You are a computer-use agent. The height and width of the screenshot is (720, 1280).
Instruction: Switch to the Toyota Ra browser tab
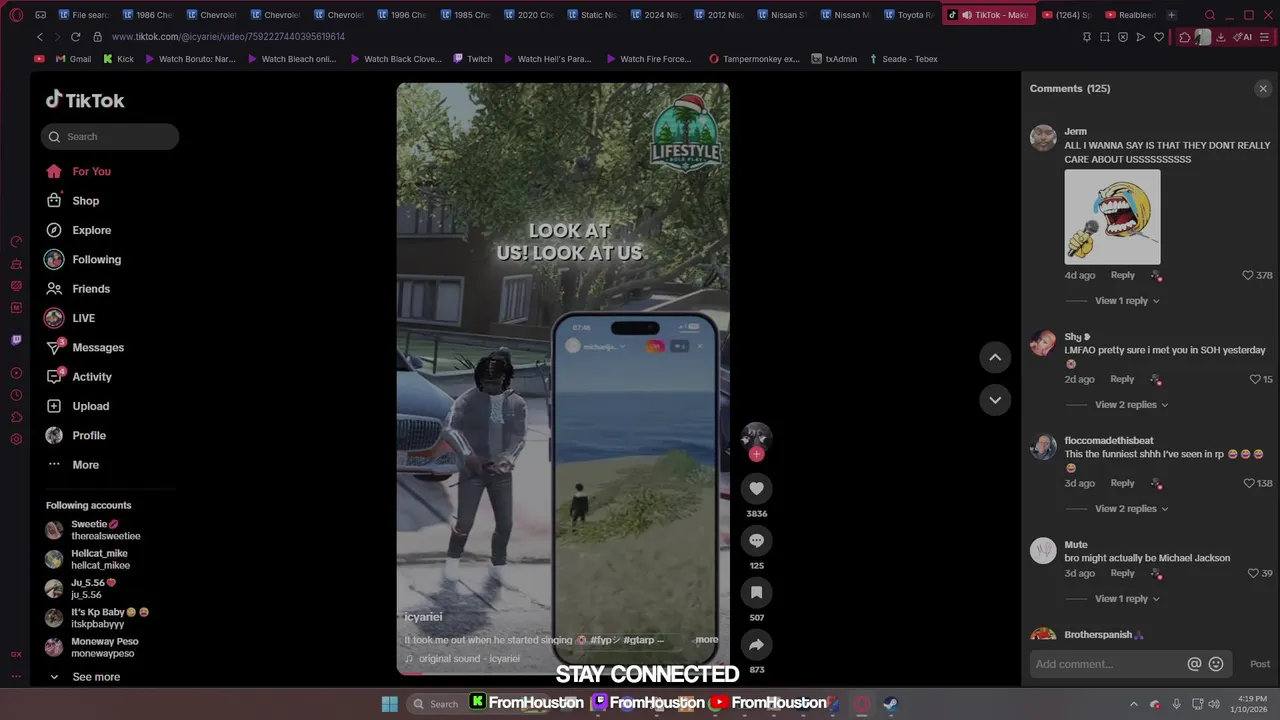[908, 15]
